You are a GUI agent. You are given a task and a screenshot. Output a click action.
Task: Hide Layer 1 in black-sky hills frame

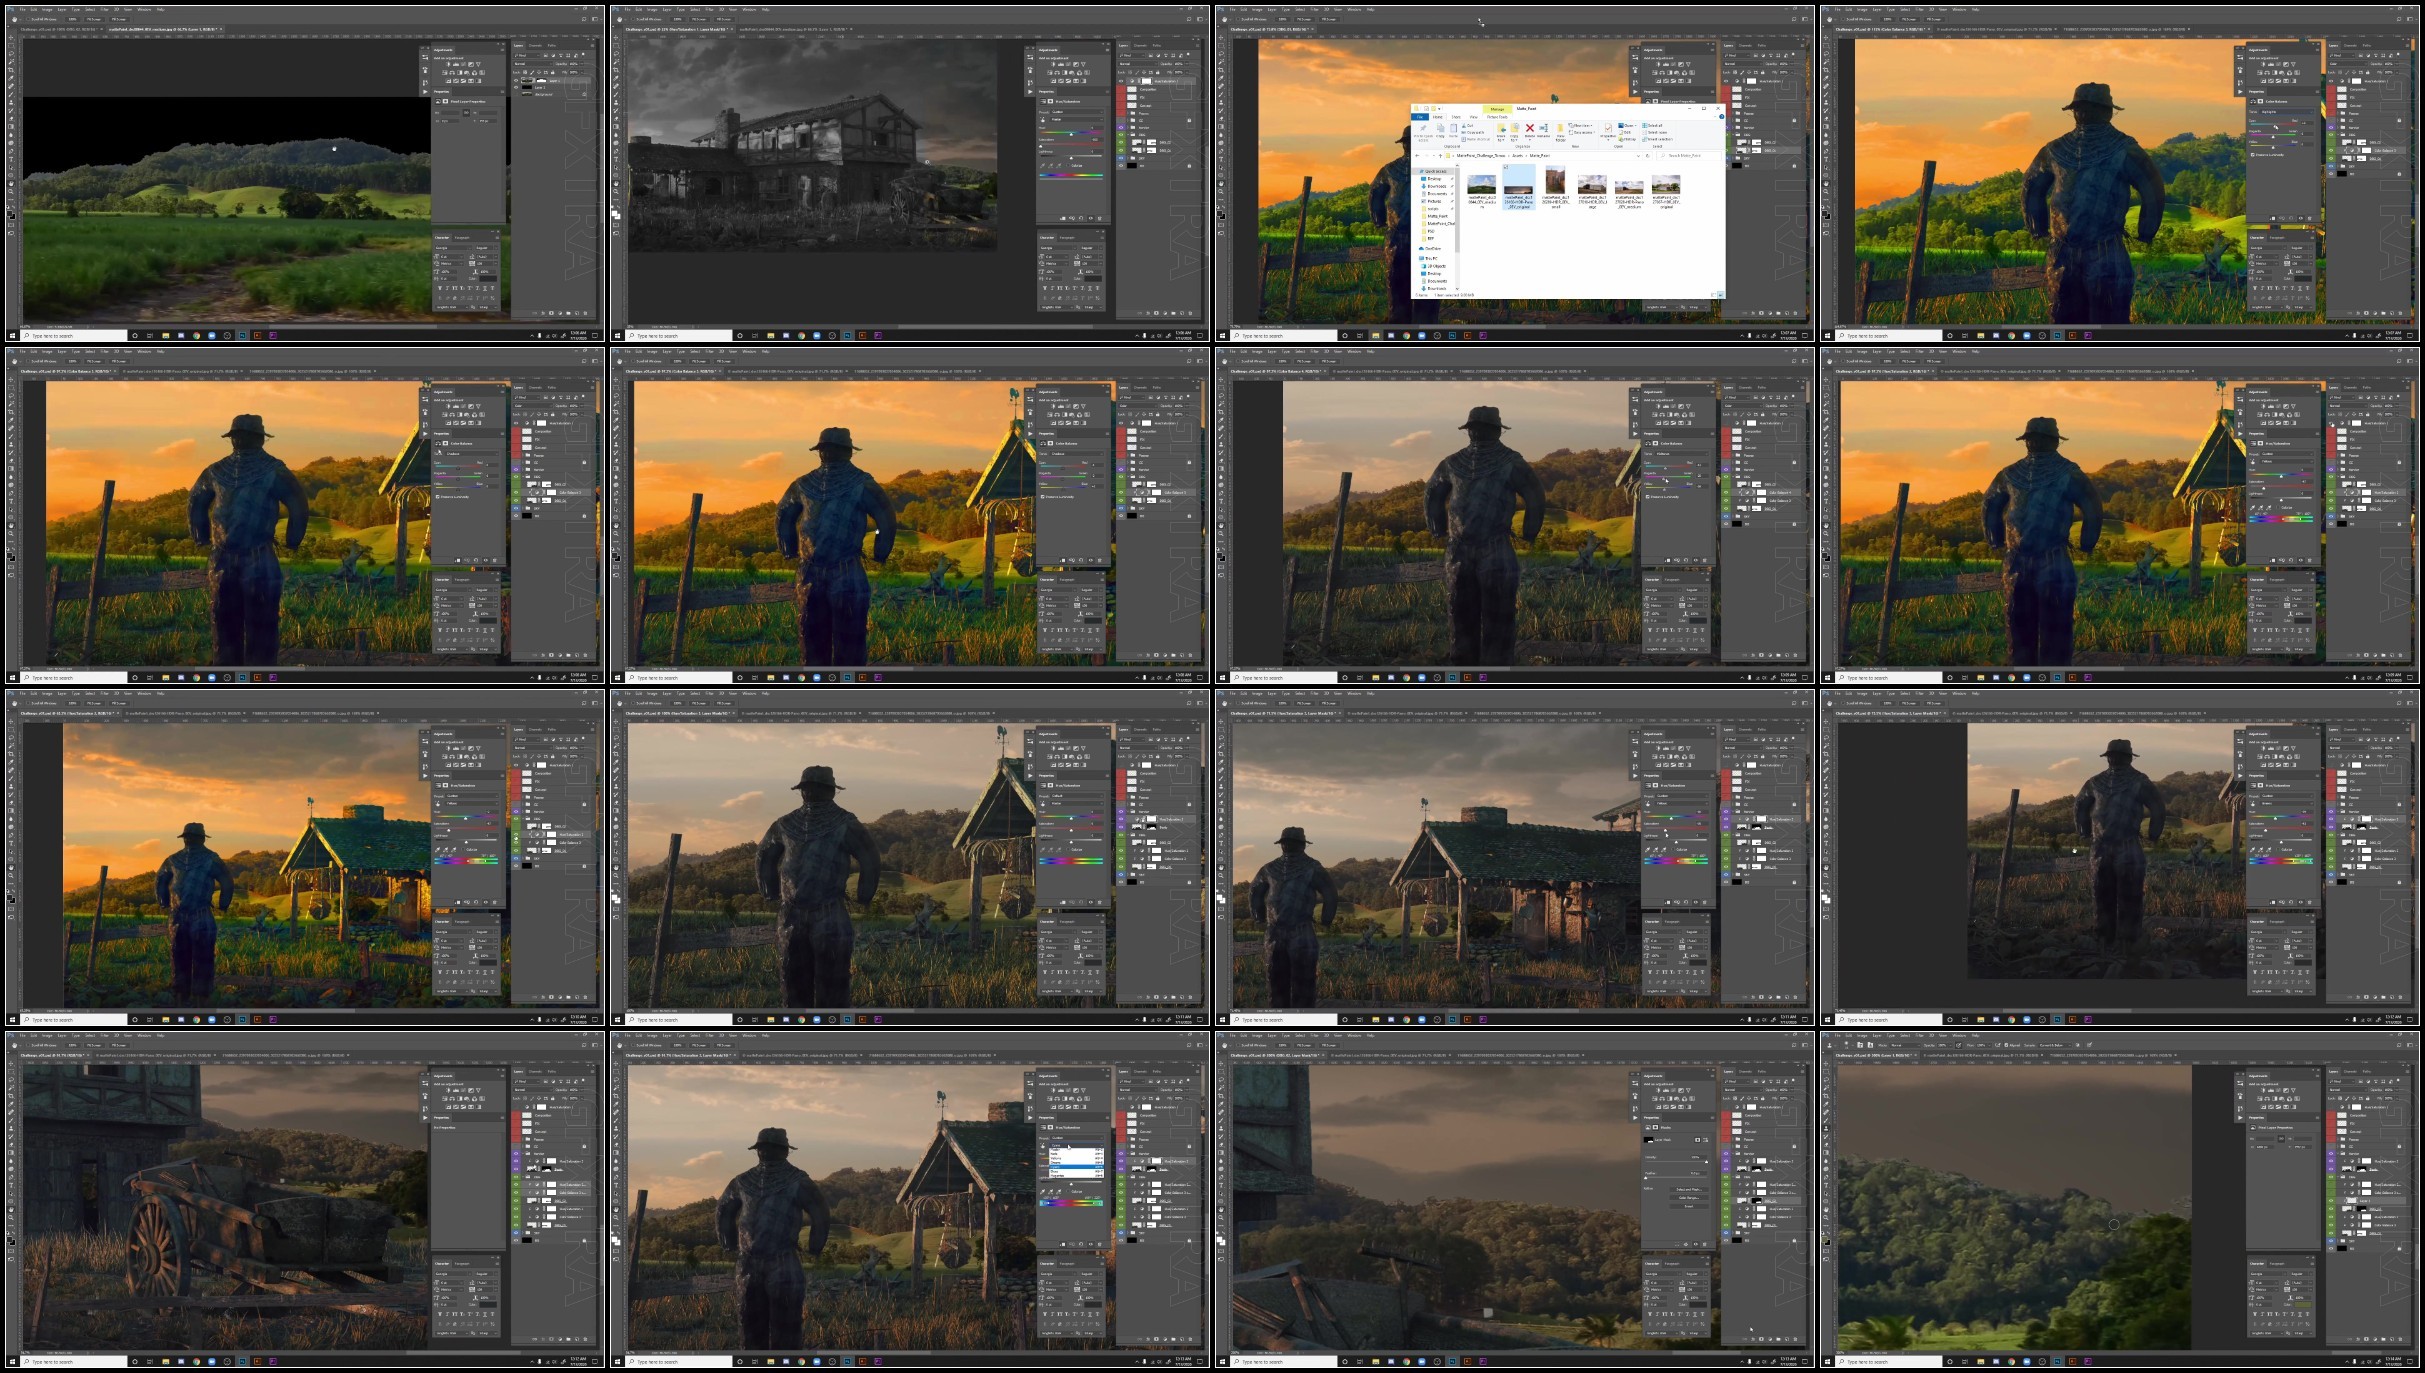(x=516, y=87)
